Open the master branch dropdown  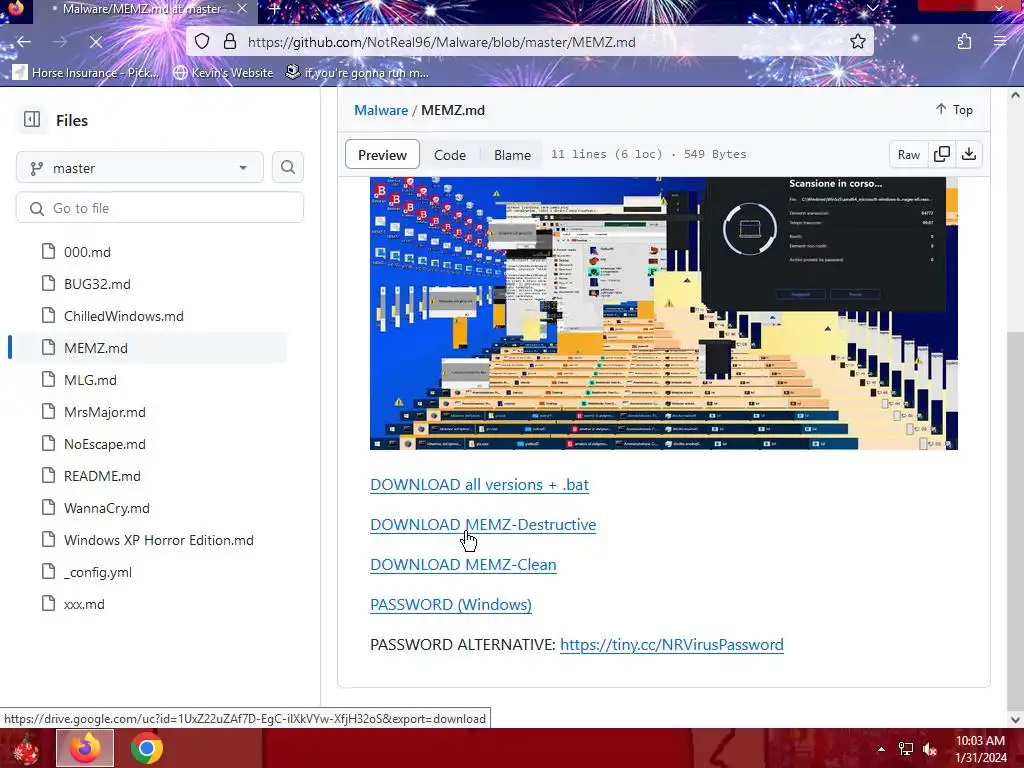(140, 168)
